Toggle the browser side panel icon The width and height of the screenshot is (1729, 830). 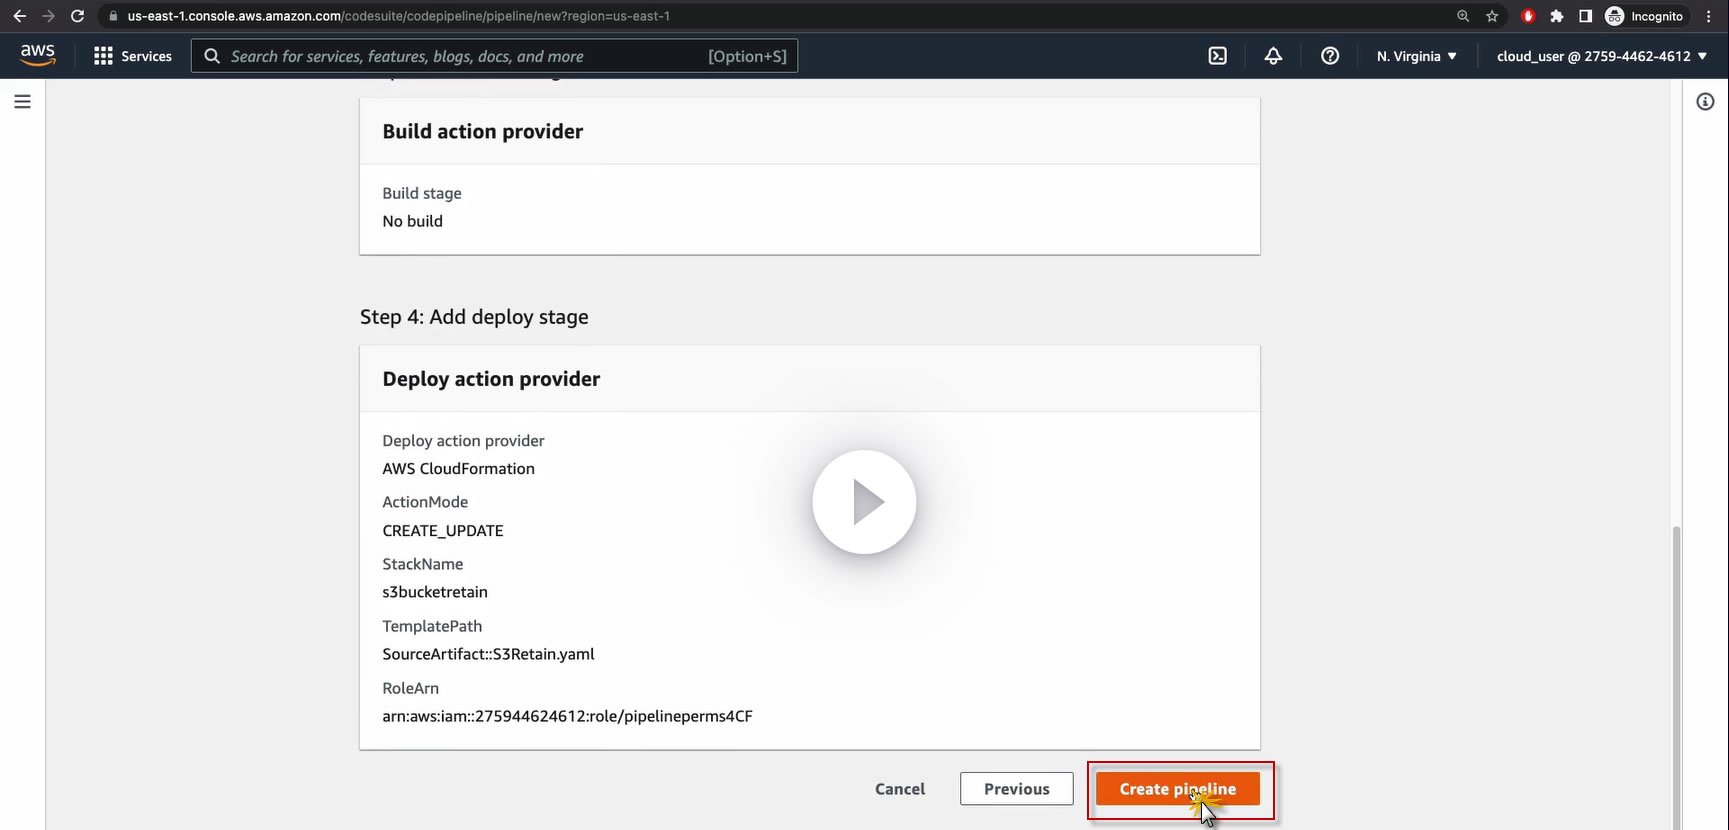point(1585,16)
